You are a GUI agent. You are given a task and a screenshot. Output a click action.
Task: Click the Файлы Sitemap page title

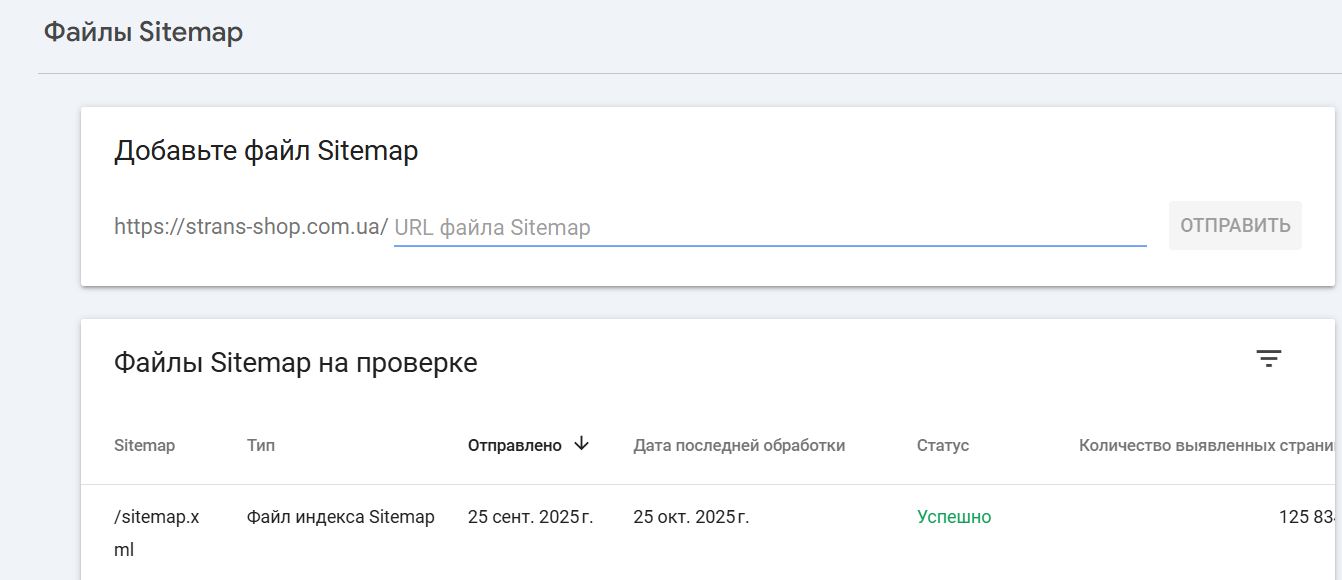tap(143, 32)
